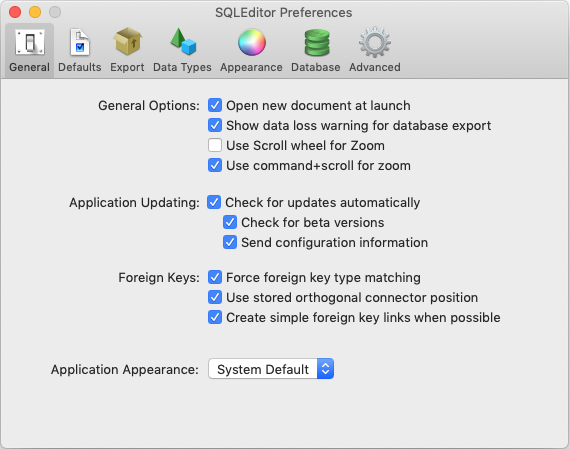The image size is (570, 449).
Task: Switch to the Export tab label
Action: [127, 67]
